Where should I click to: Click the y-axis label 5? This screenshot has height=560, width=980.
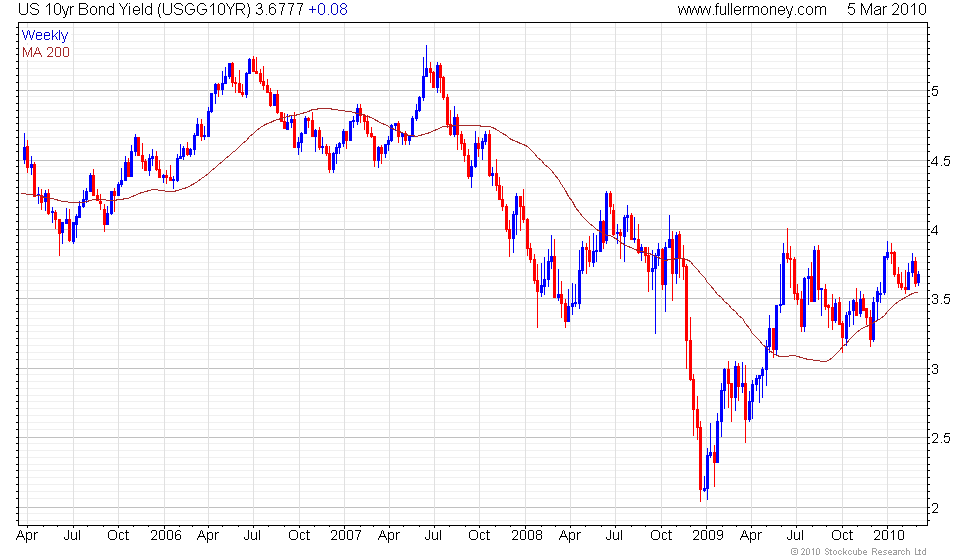(x=935, y=91)
